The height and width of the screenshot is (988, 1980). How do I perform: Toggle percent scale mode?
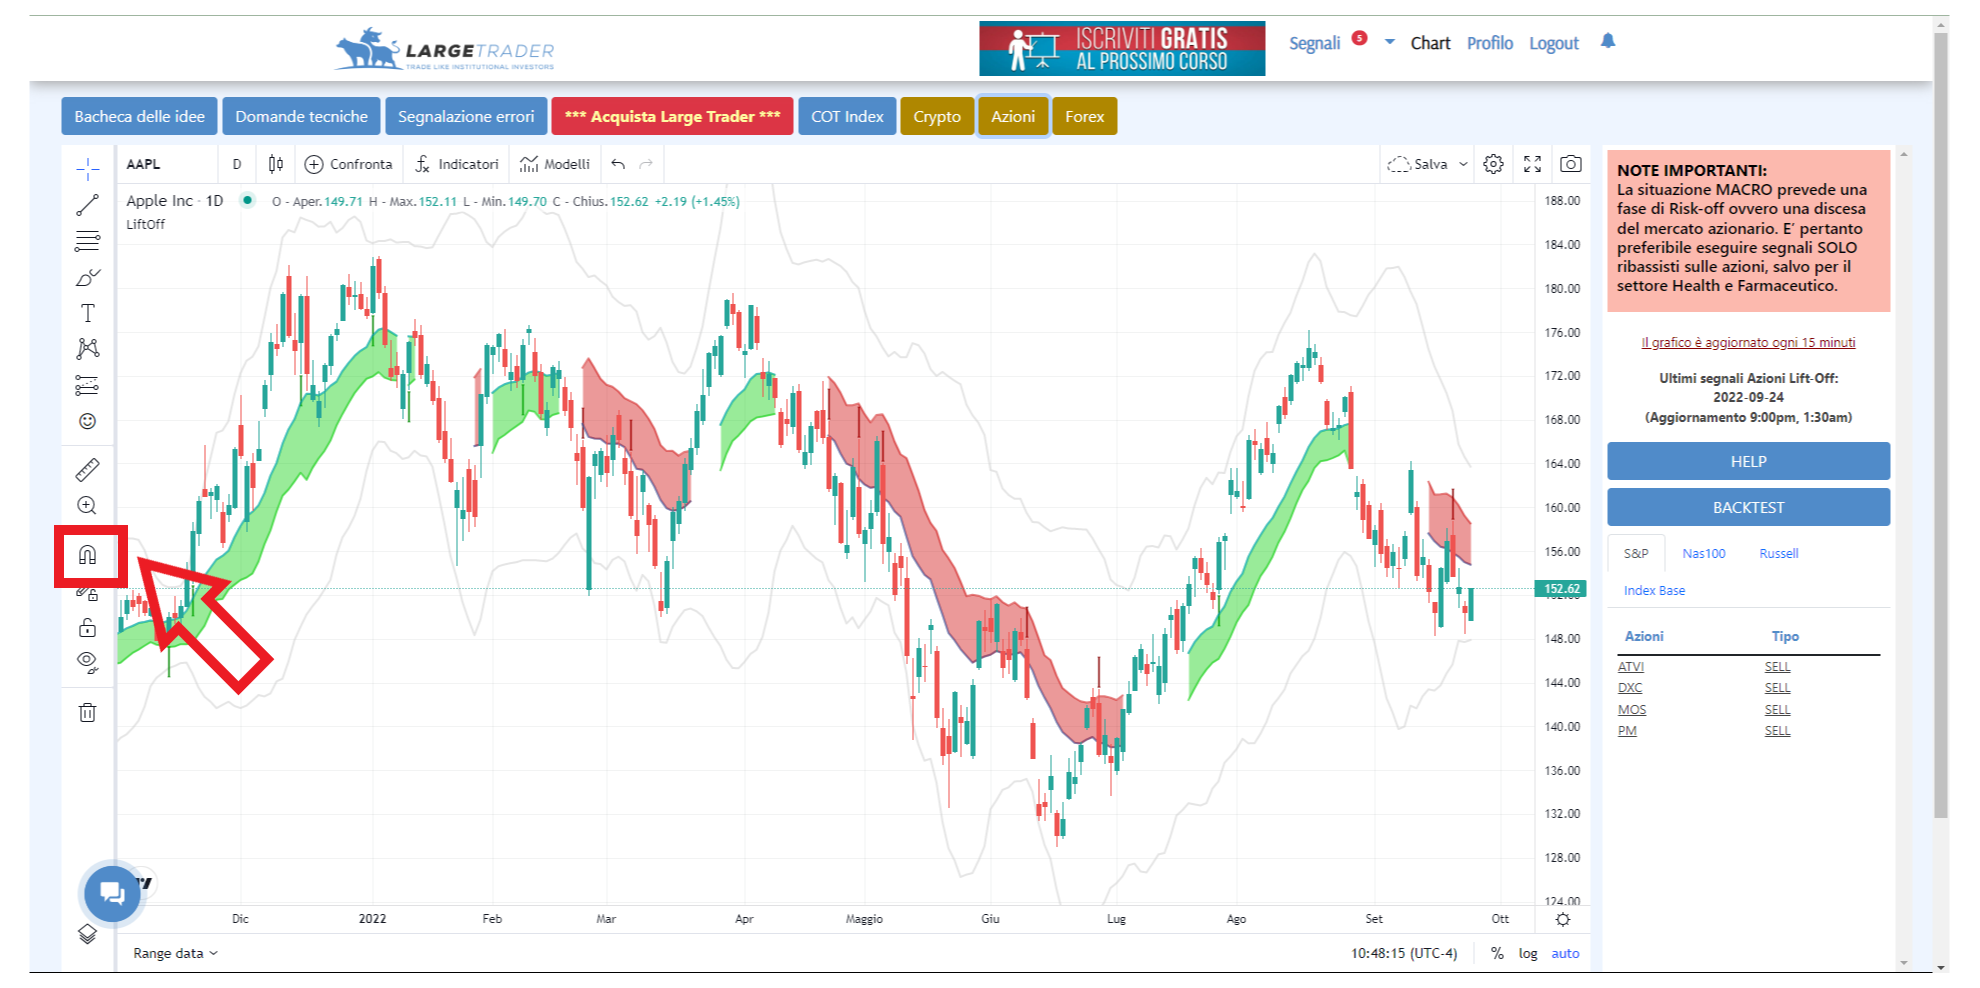(x=1497, y=953)
